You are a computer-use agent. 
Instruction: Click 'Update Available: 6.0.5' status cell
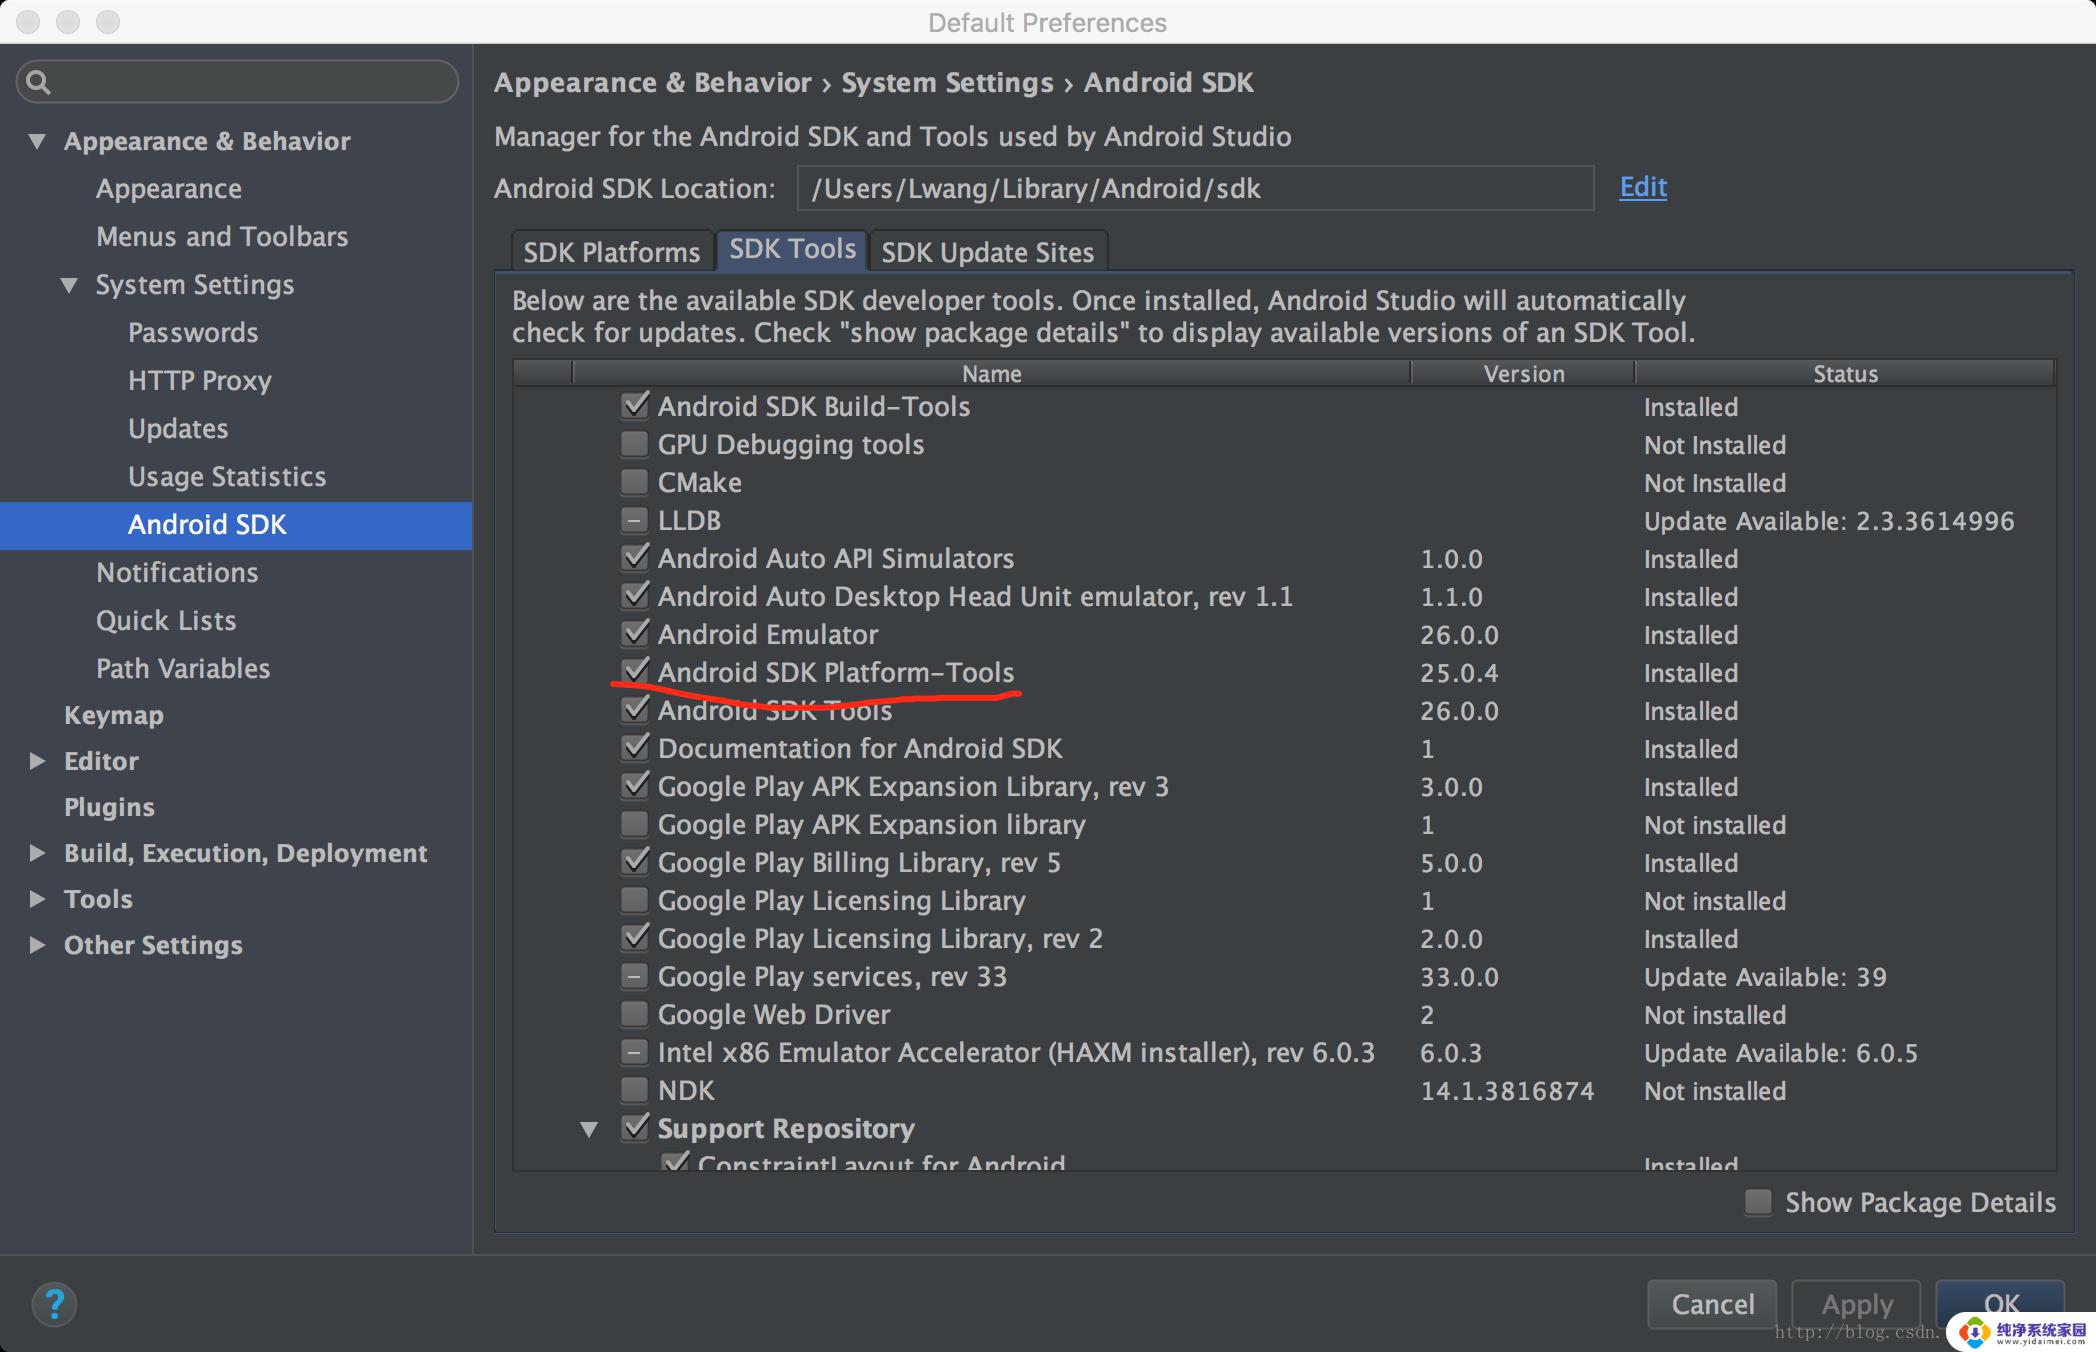[x=1781, y=1053]
